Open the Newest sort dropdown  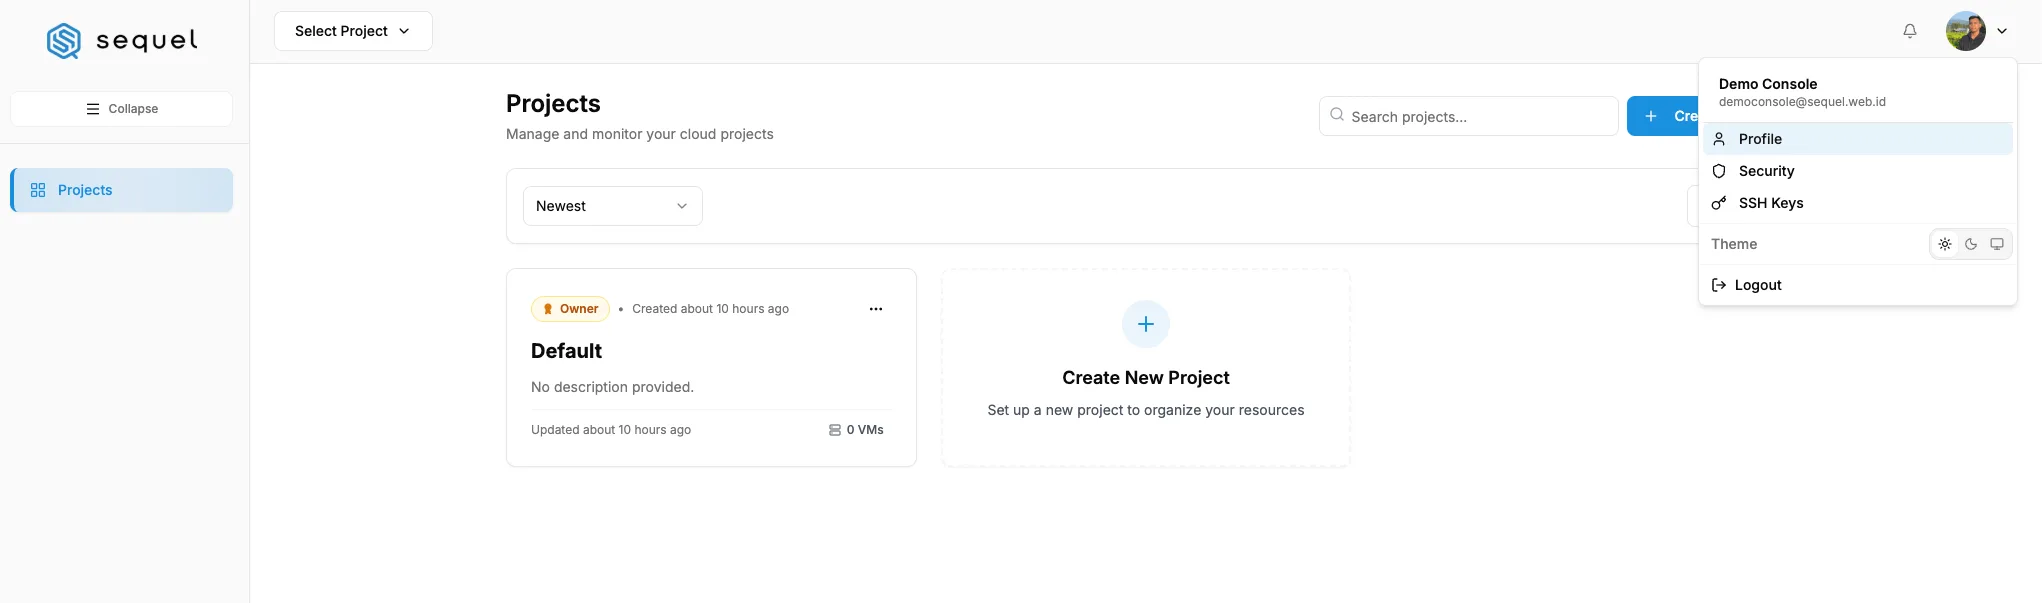coord(613,206)
